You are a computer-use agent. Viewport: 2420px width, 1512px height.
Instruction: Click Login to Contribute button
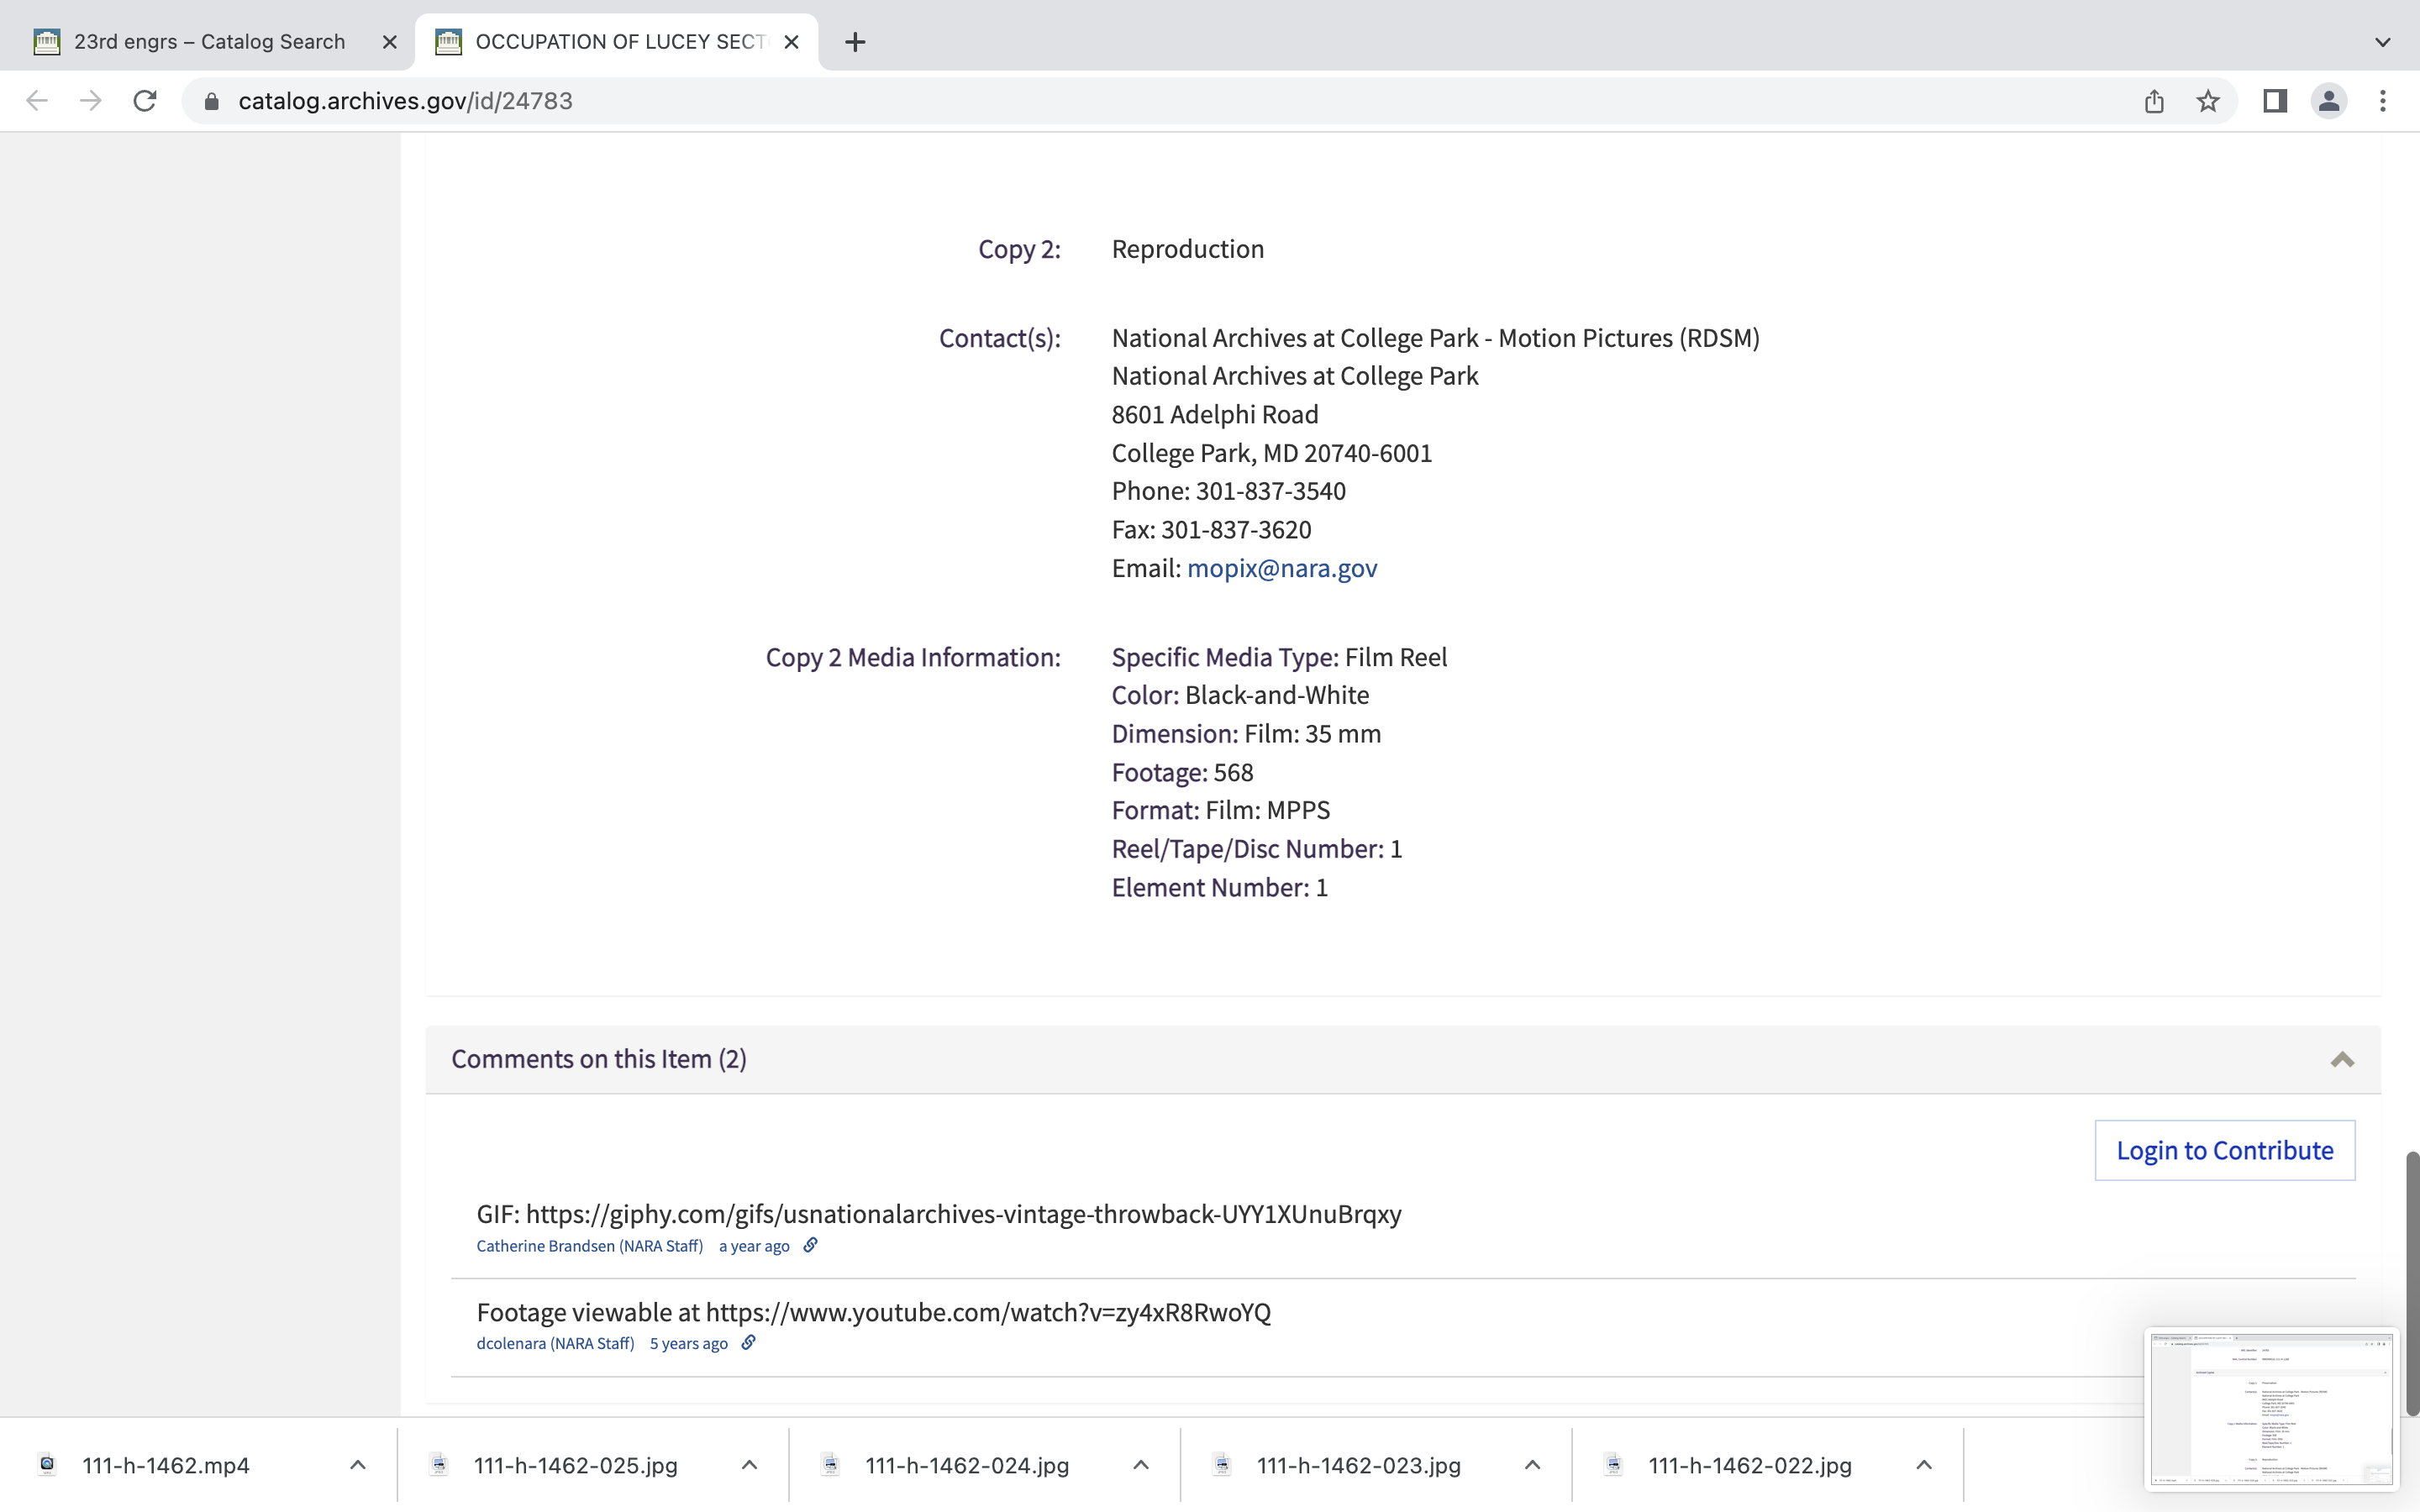coord(2224,1150)
